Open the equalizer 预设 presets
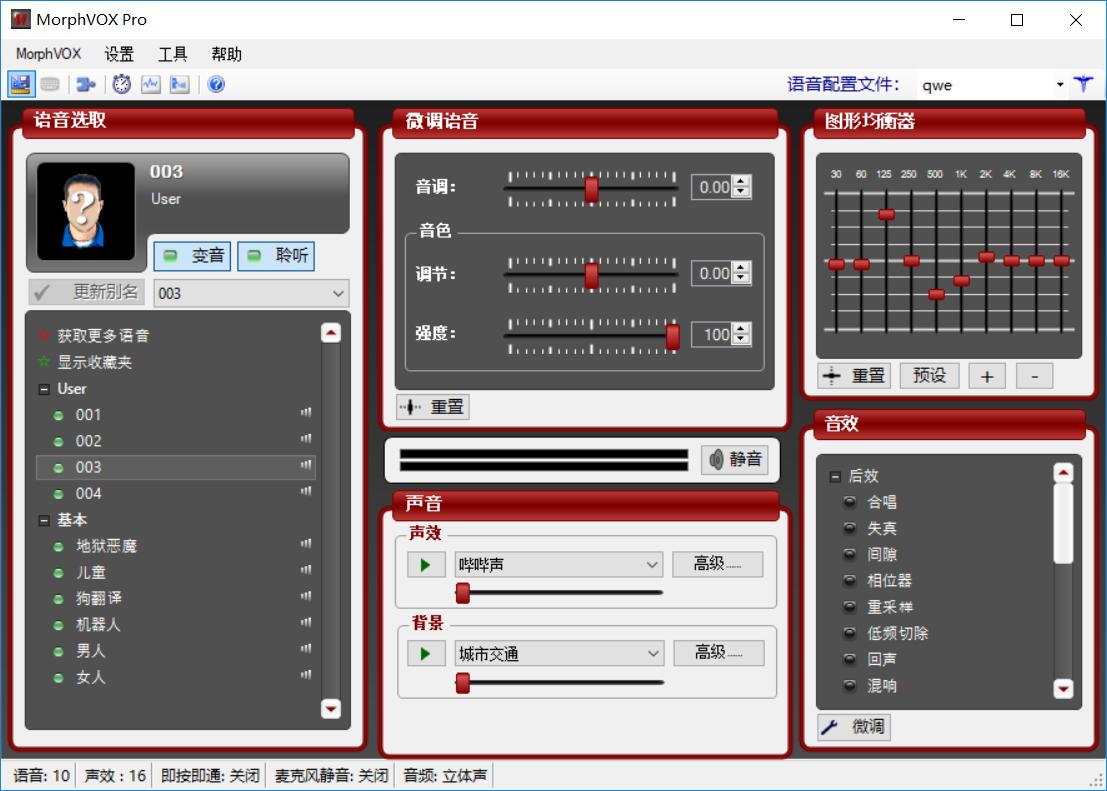The width and height of the screenshot is (1107, 791). tap(929, 375)
